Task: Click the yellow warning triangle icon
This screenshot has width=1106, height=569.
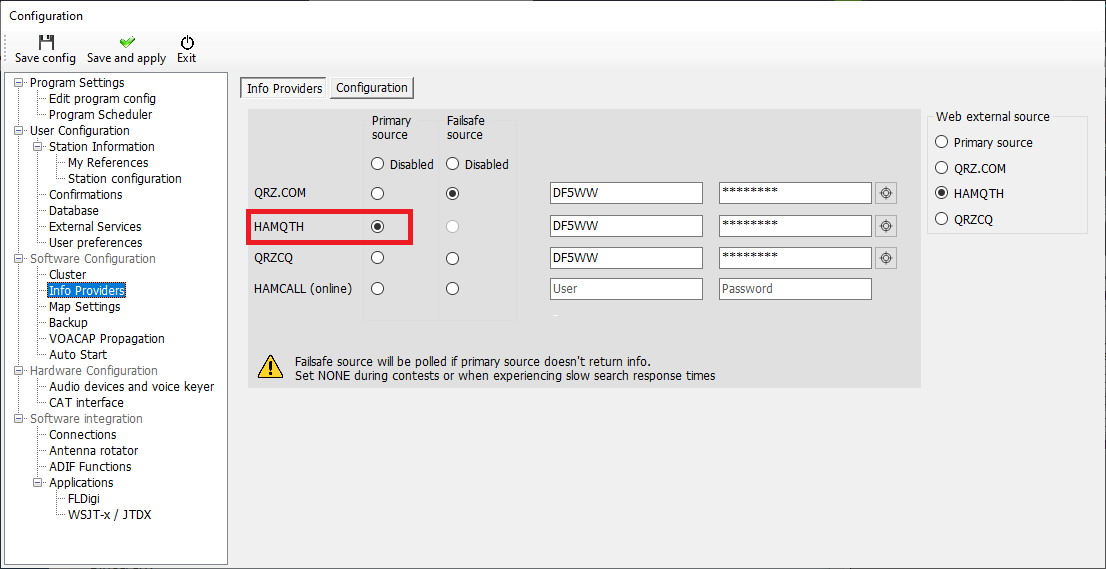Action: click(270, 367)
